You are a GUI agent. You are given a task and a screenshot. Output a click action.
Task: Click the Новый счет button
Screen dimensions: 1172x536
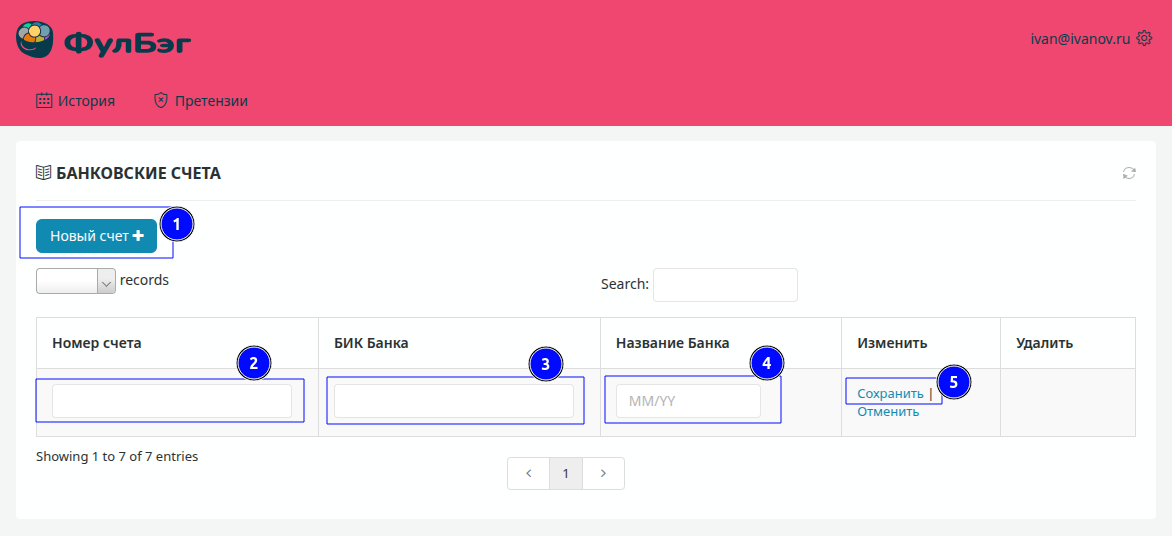pyautogui.click(x=96, y=236)
